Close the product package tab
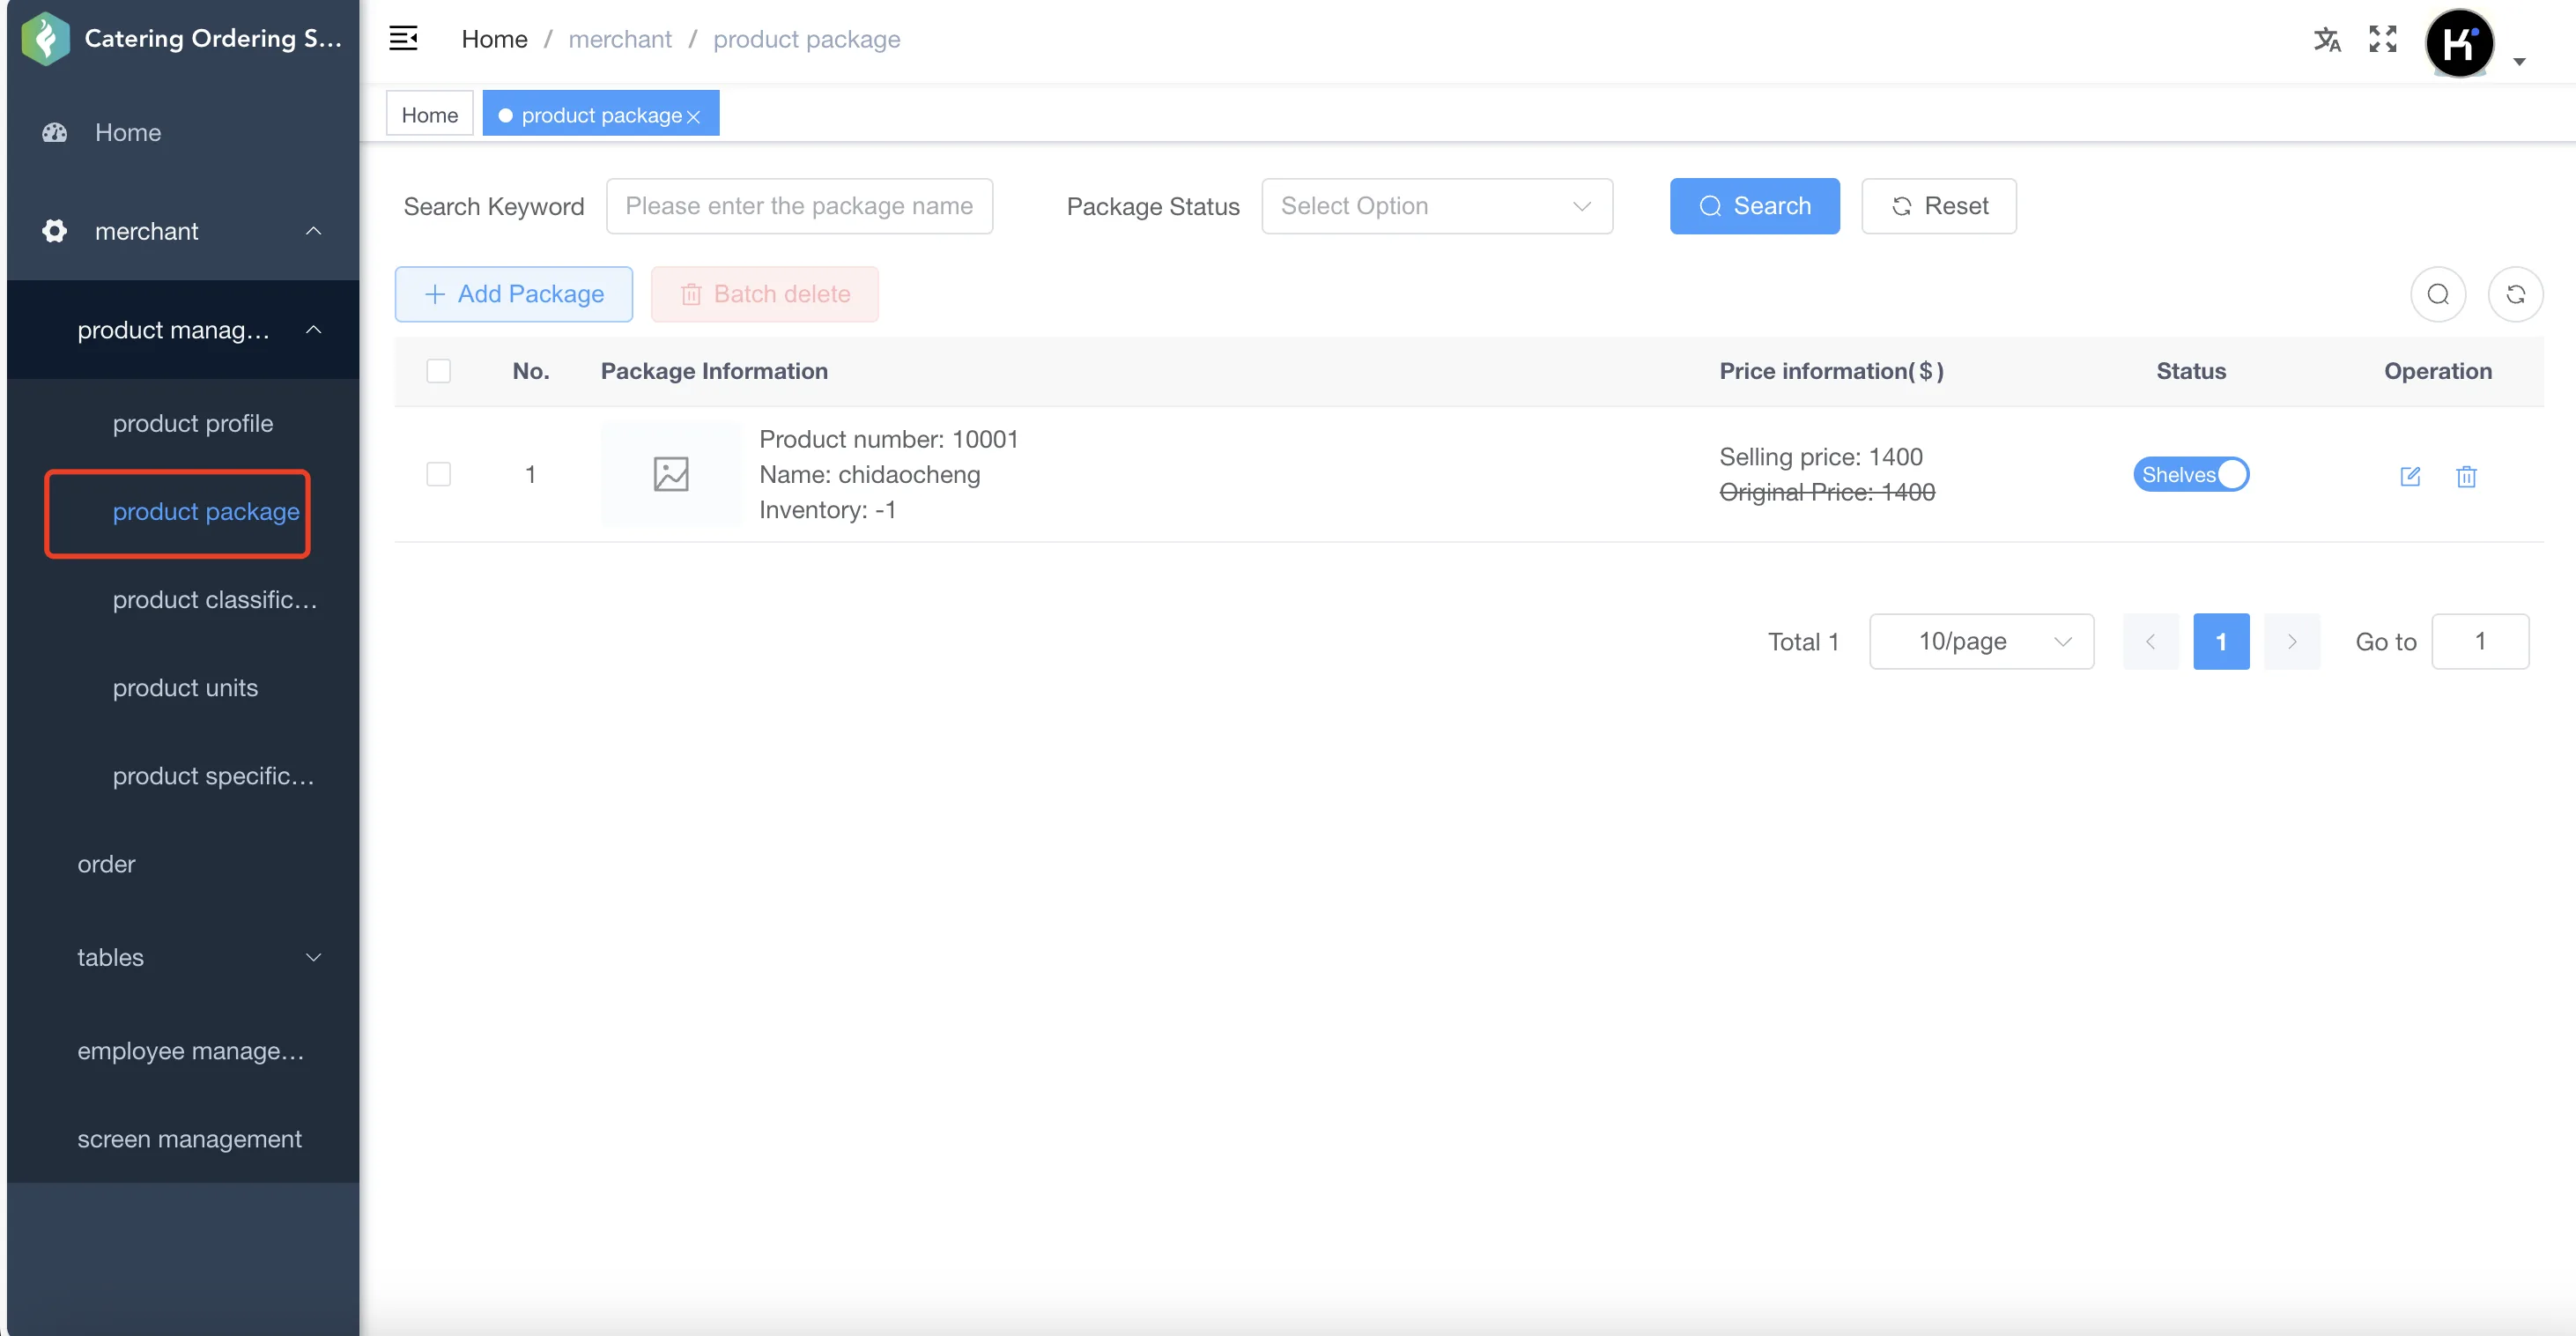Screen dimensions: 2576x1336 point(693,116)
